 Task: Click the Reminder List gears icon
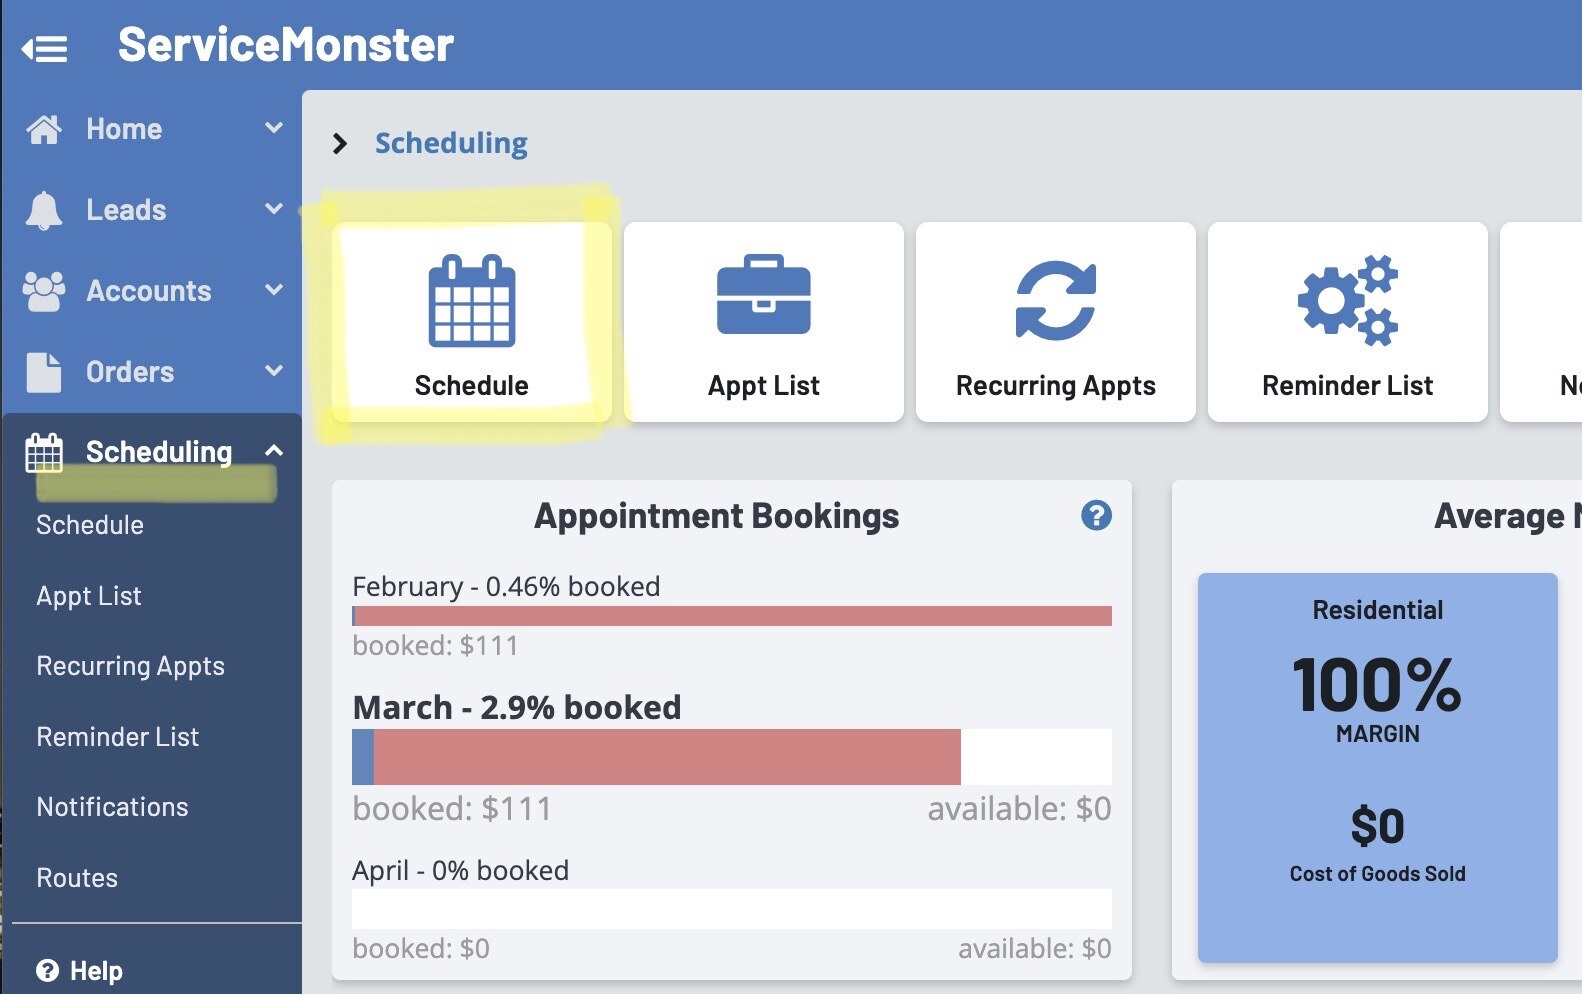pos(1347,300)
